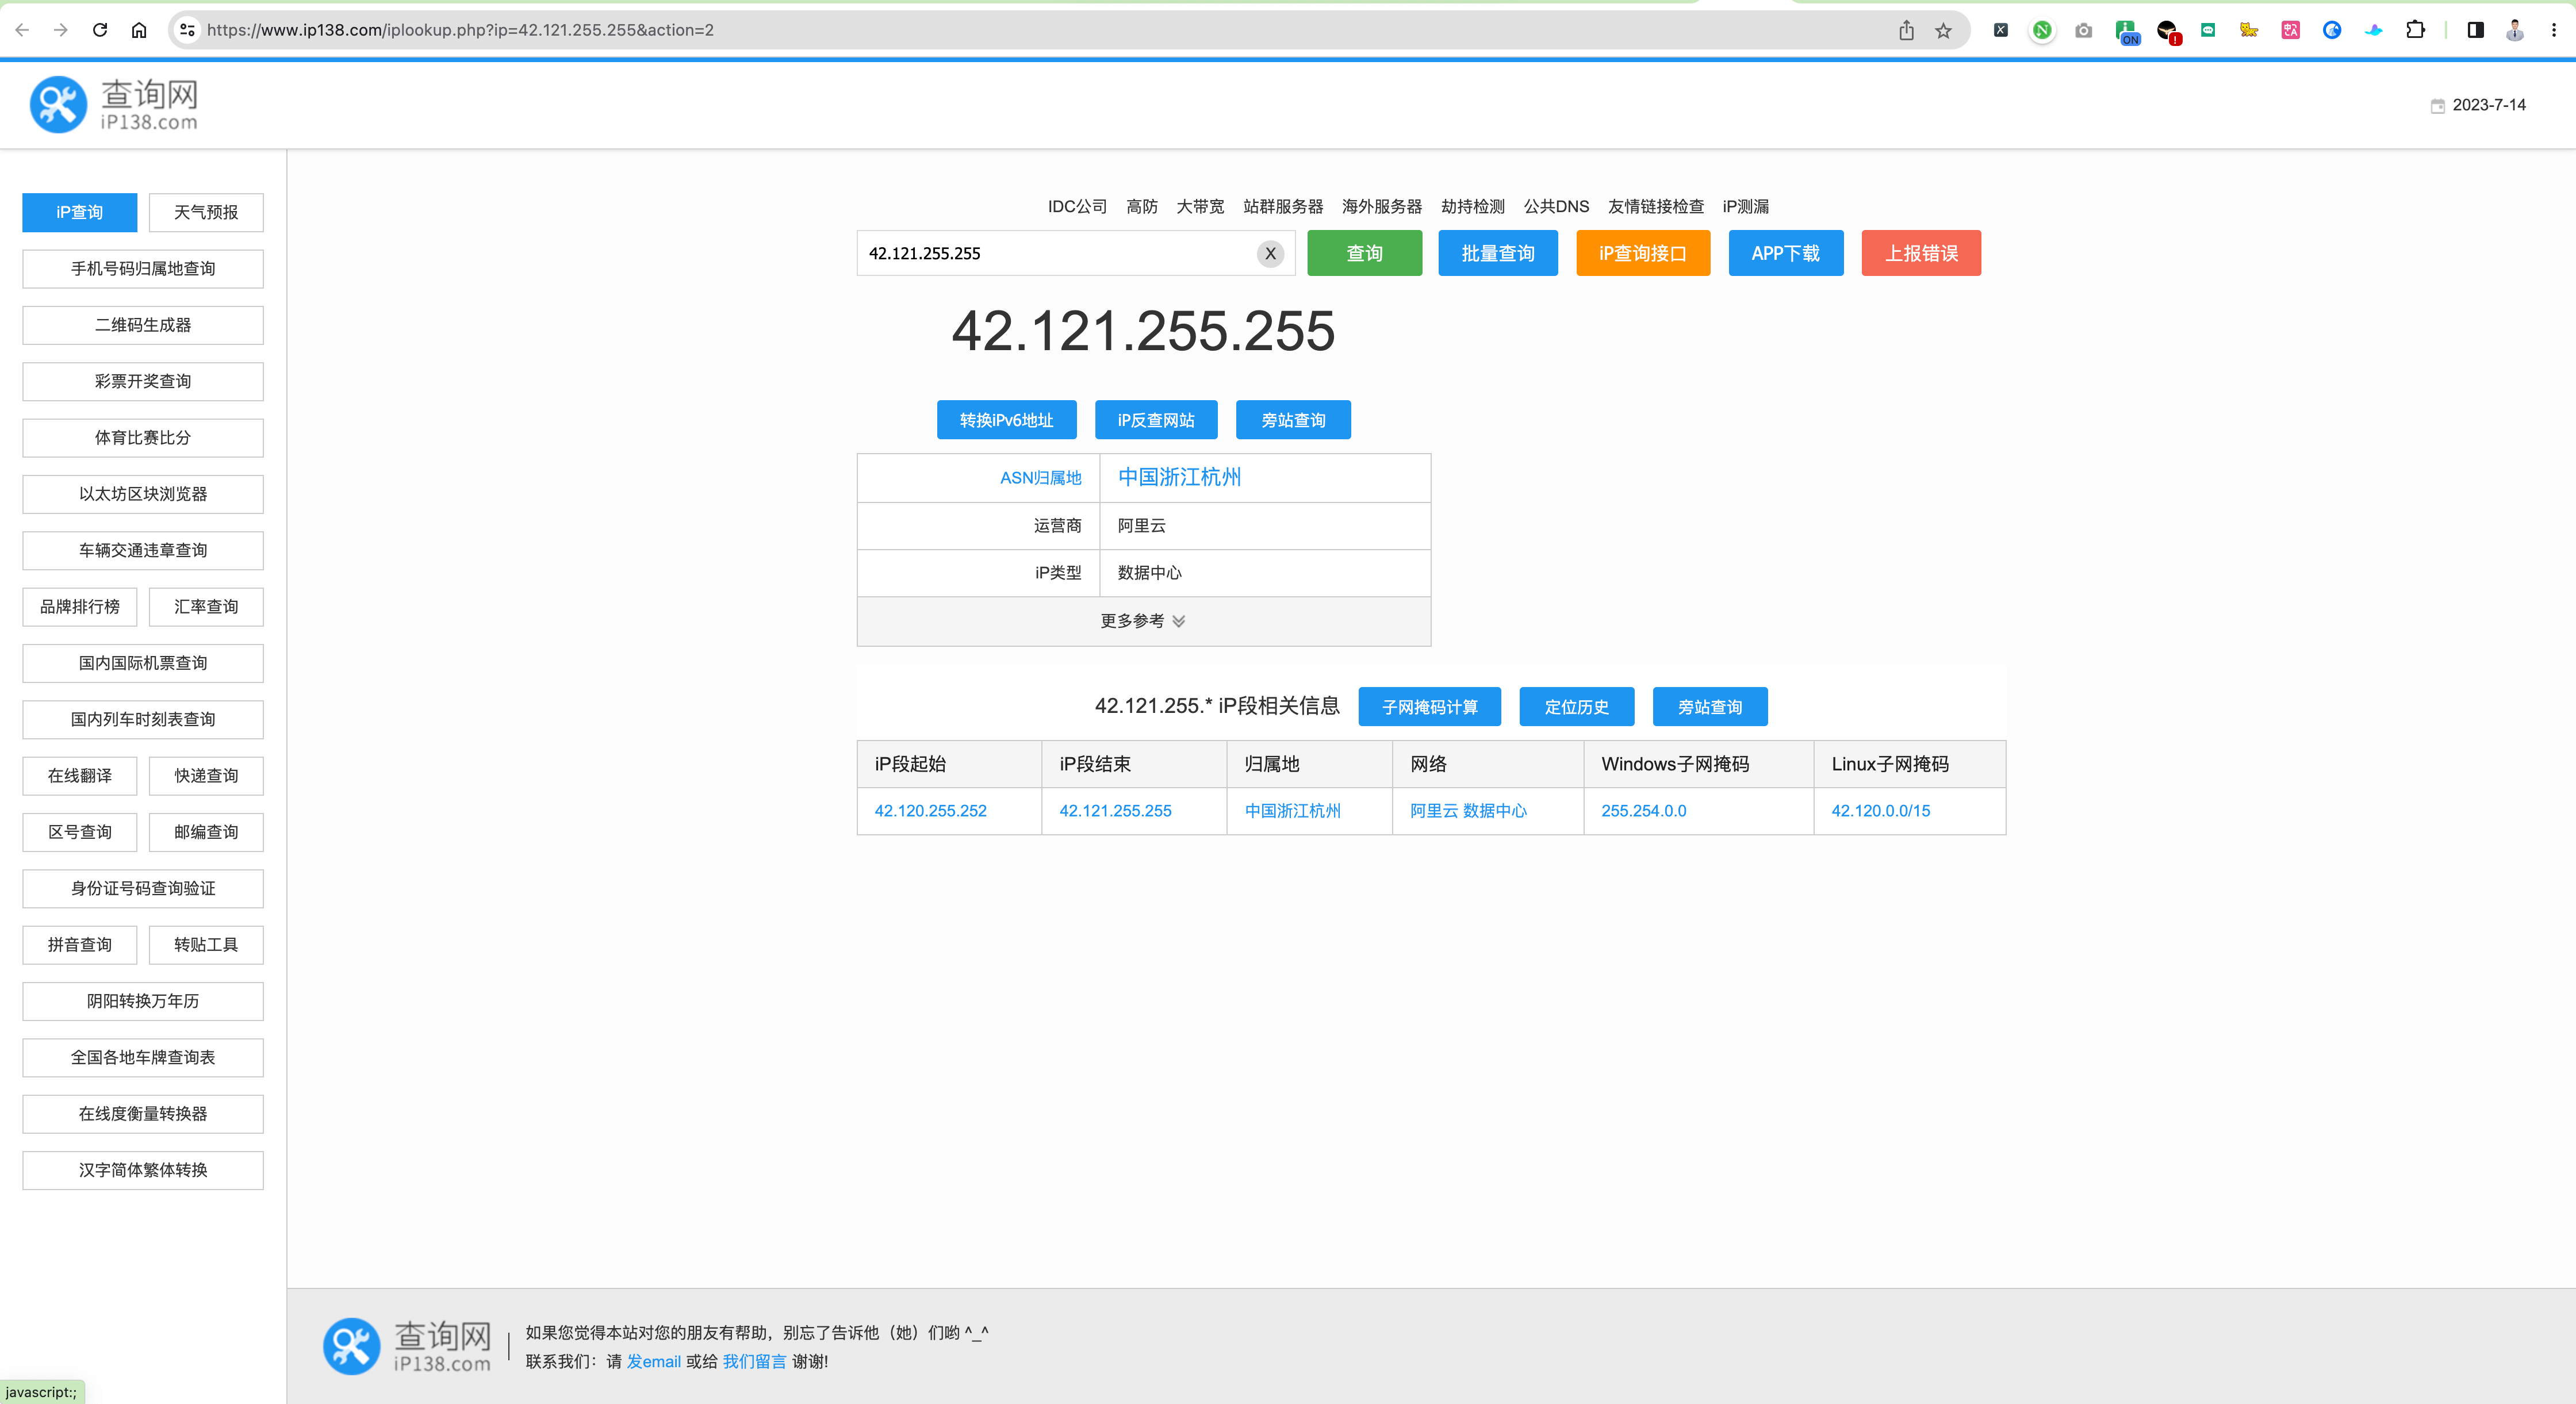
Task: Open the iP查询接口 button
Action: pos(1642,253)
